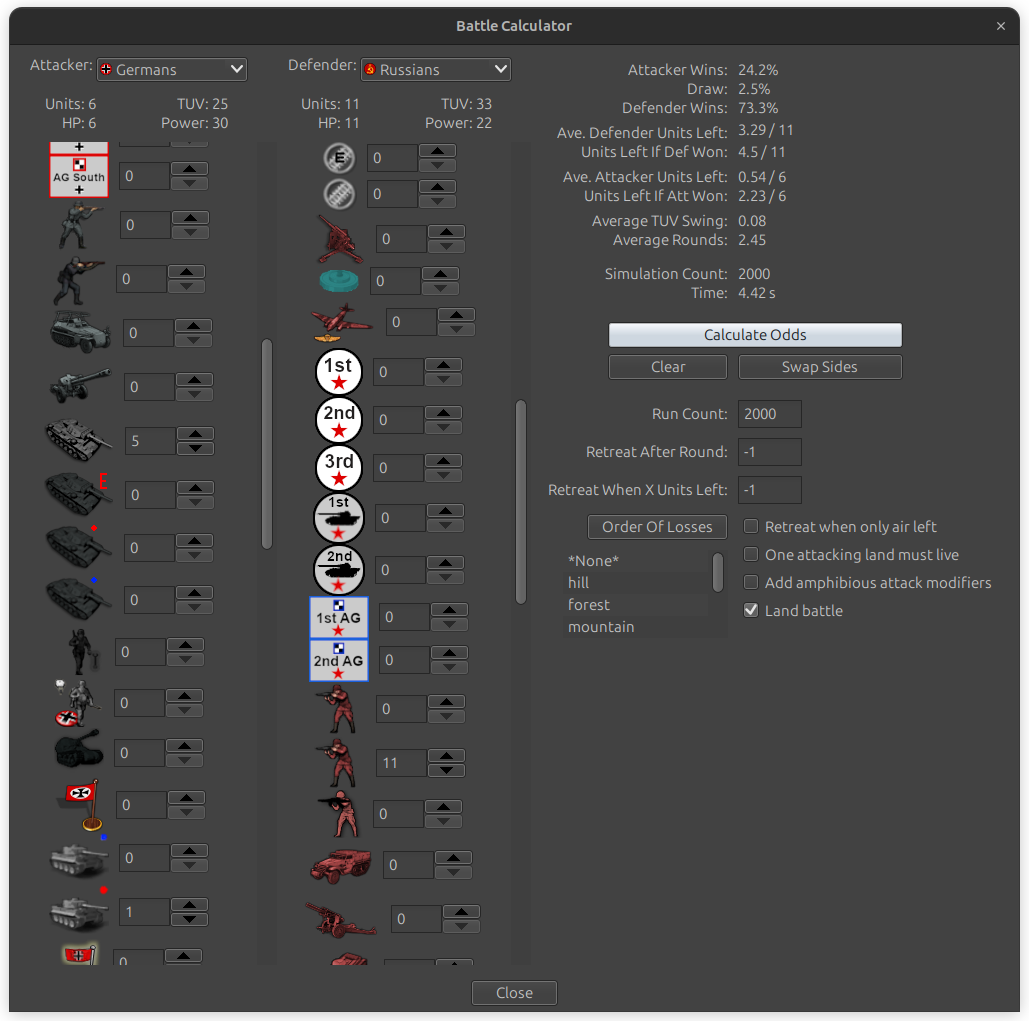Check One attacking land must live
This screenshot has width=1029, height=1021.
[751, 554]
